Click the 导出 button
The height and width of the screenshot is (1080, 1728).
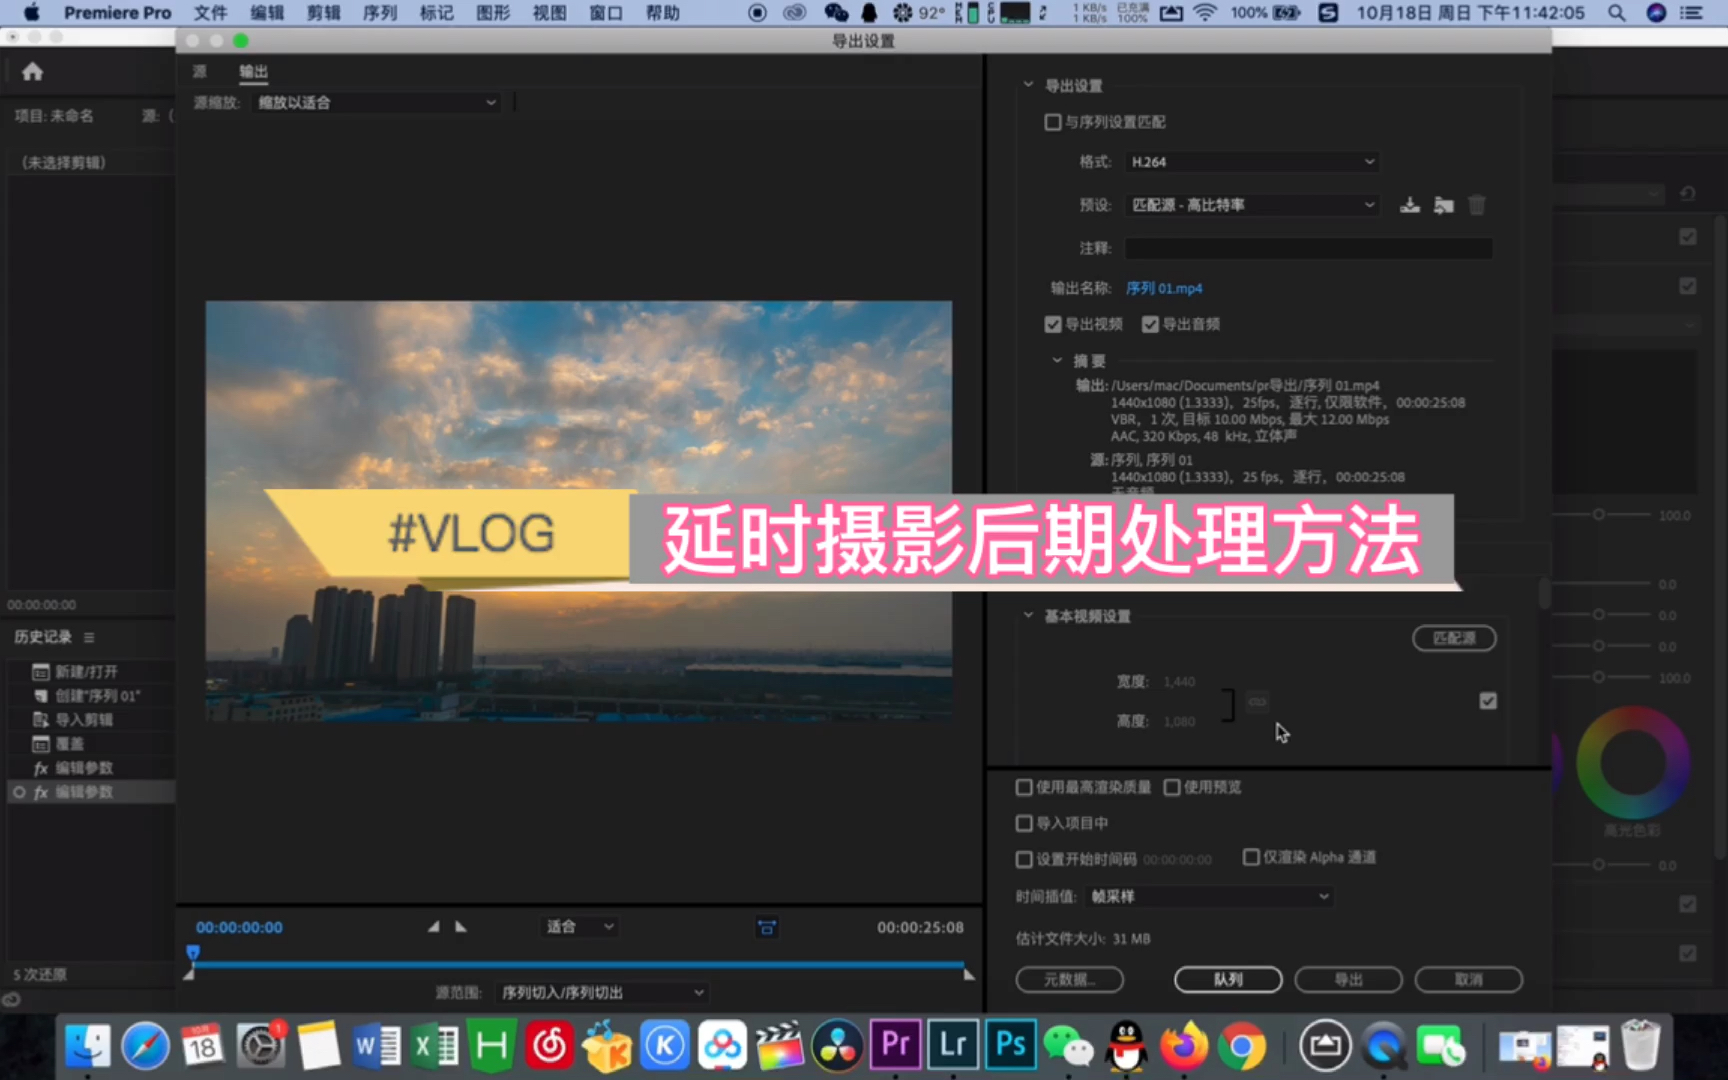[x=1348, y=980]
